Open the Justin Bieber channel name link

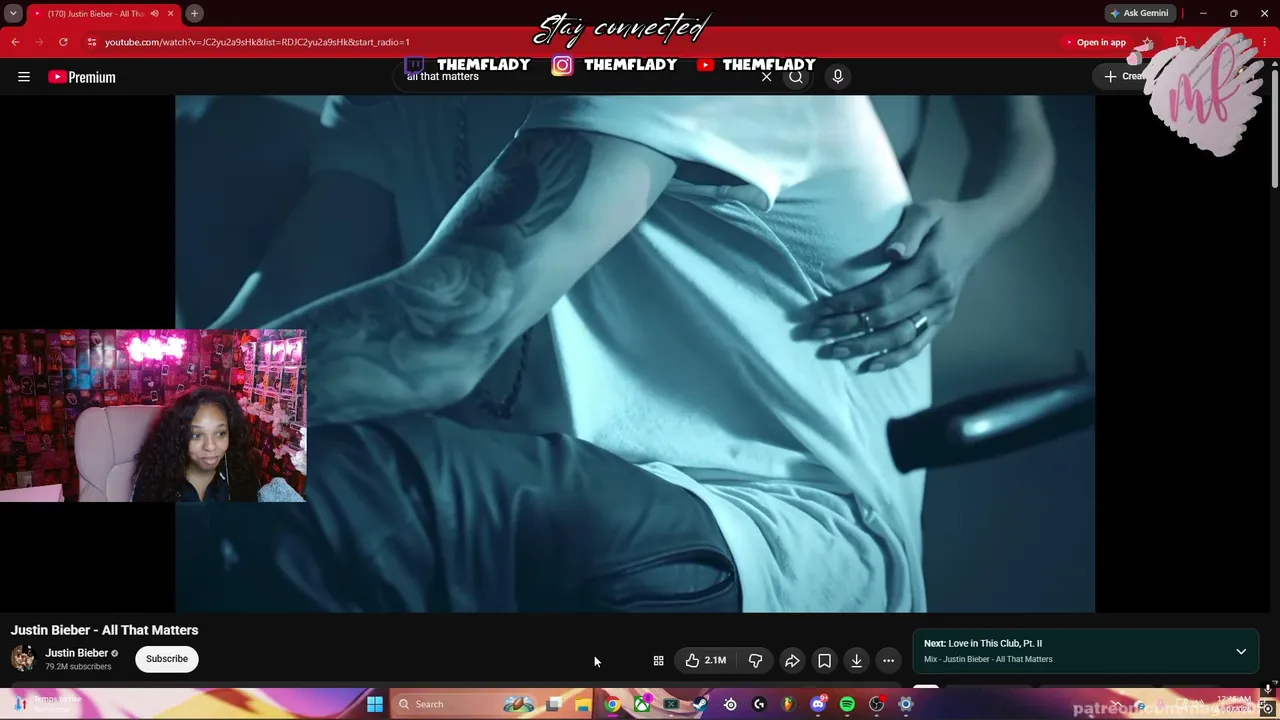(x=76, y=653)
